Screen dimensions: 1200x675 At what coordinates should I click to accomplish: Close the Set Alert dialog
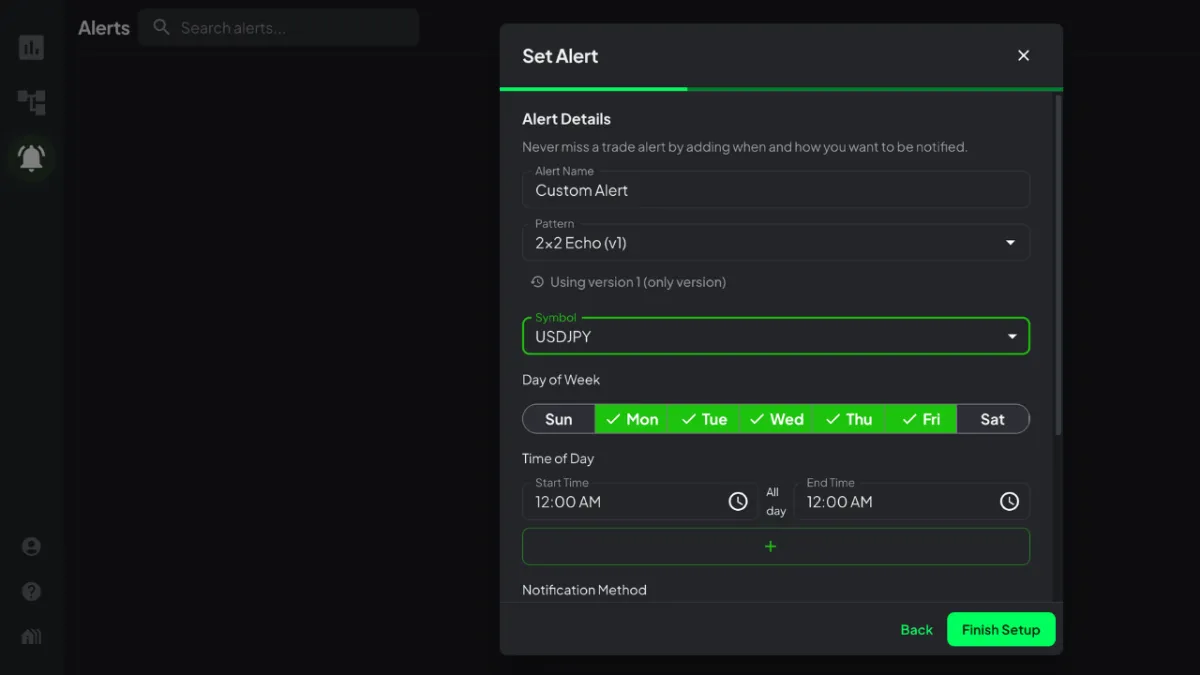(x=1023, y=56)
